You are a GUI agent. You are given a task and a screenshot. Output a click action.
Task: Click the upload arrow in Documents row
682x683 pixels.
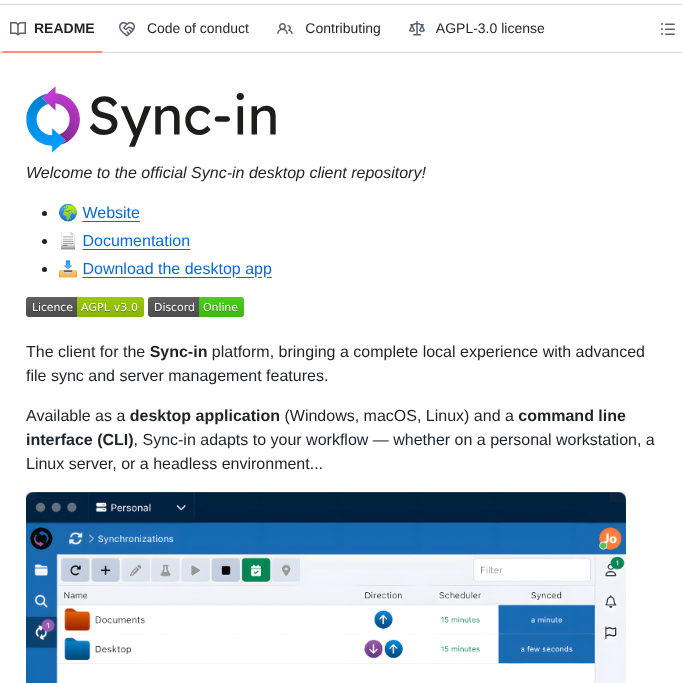(383, 619)
